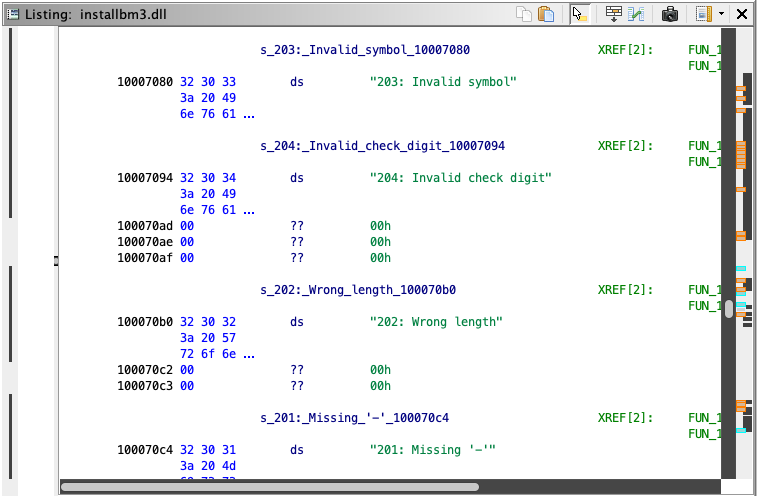The height and width of the screenshot is (496, 757).
Task: Click 00 byte at address 100070c2
Action: tap(187, 370)
